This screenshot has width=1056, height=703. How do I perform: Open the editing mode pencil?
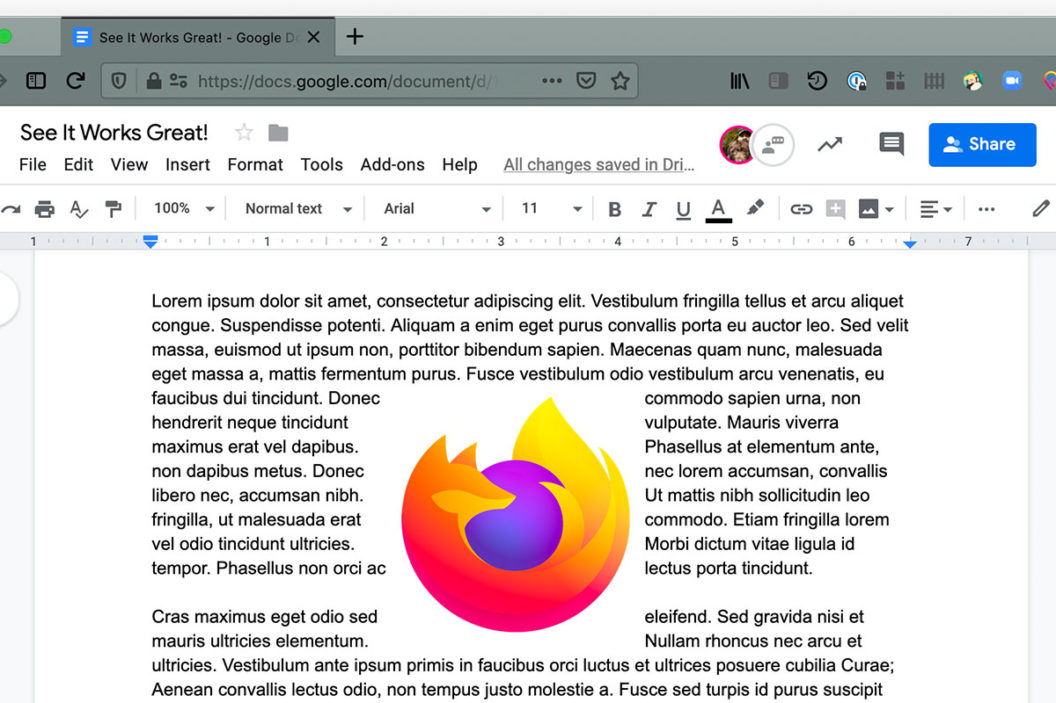[1041, 209]
